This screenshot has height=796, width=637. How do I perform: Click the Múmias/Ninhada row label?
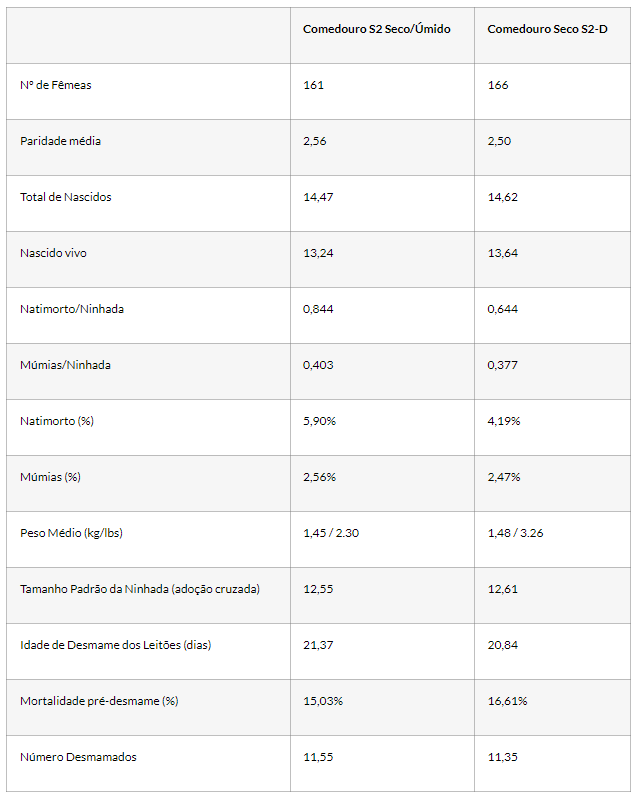point(65,365)
